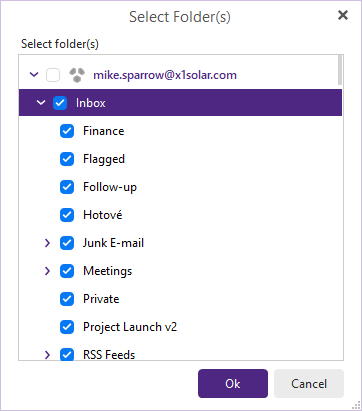Expand the Junk E-mail folder
This screenshot has height=411, width=362.
point(47,243)
